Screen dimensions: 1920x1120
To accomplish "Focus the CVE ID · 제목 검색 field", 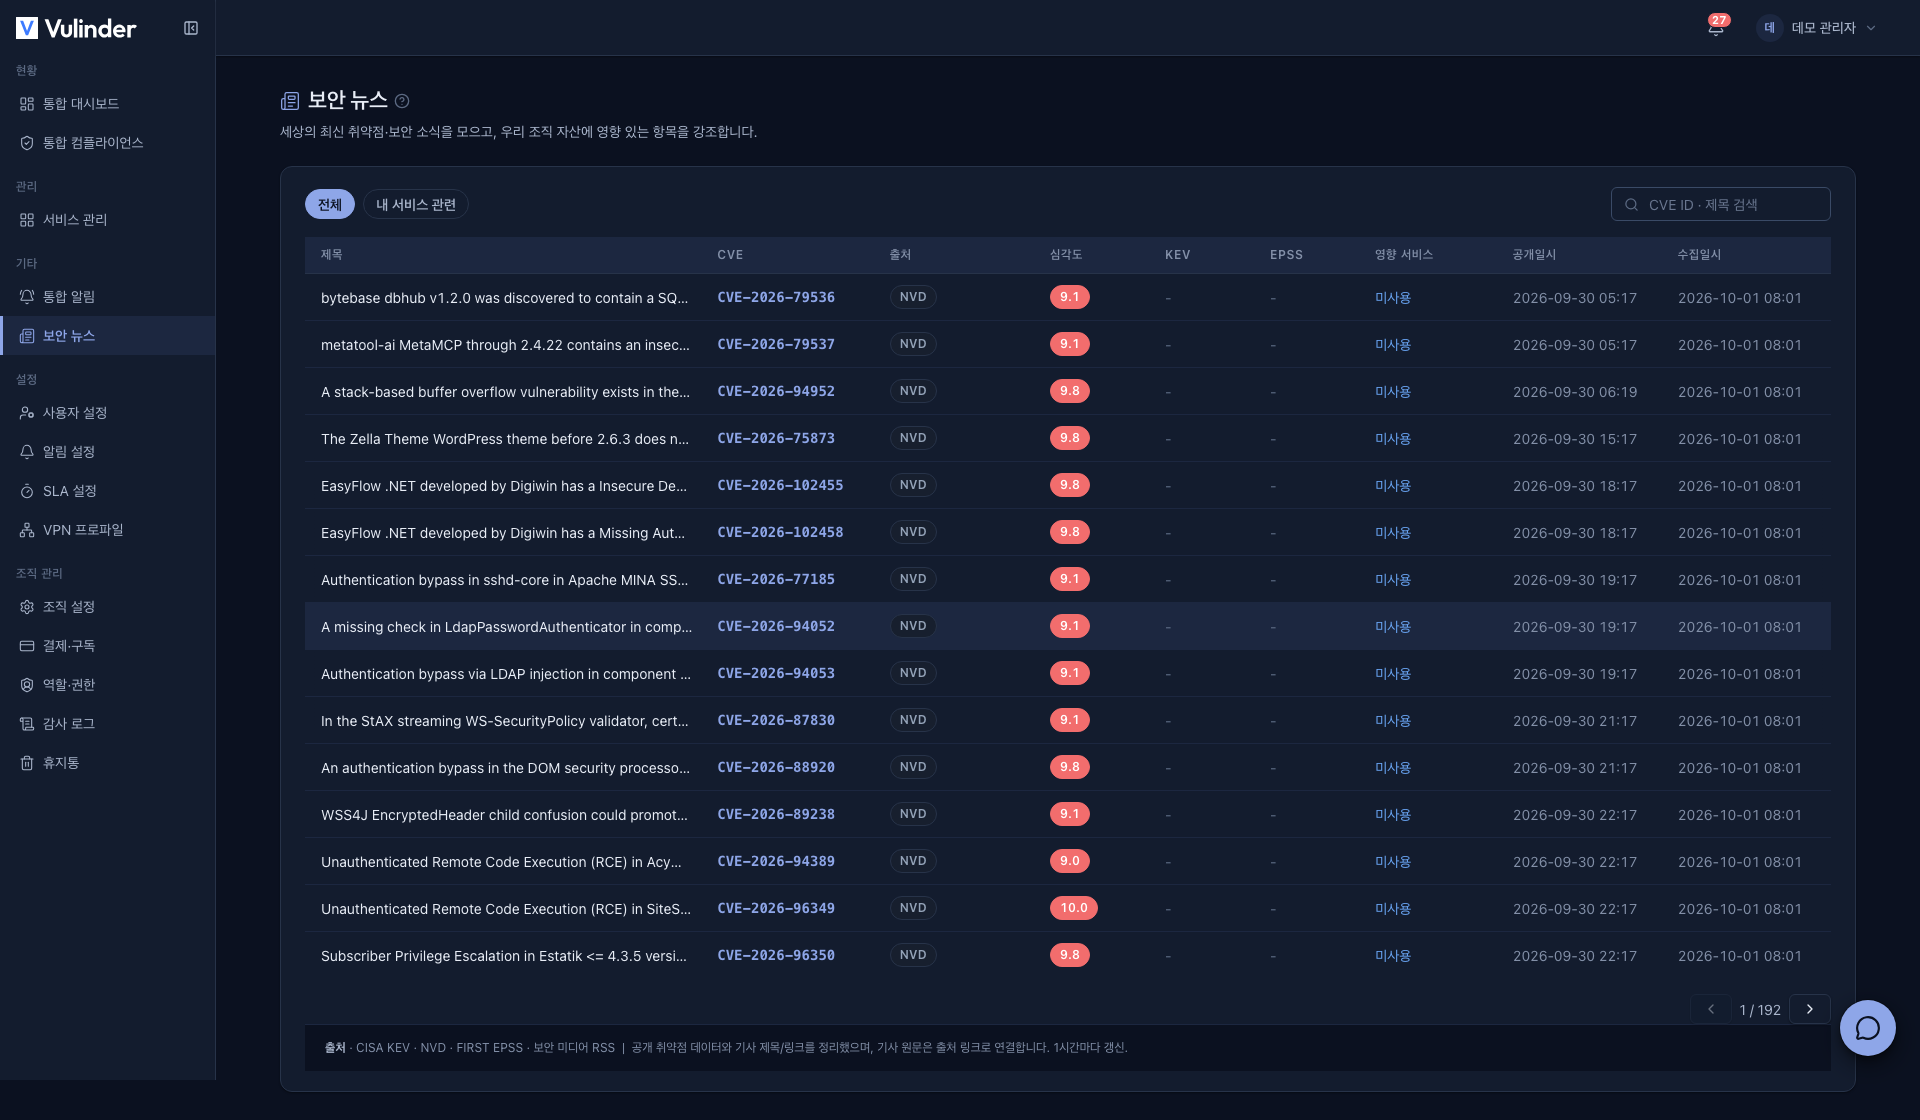I will (1720, 204).
